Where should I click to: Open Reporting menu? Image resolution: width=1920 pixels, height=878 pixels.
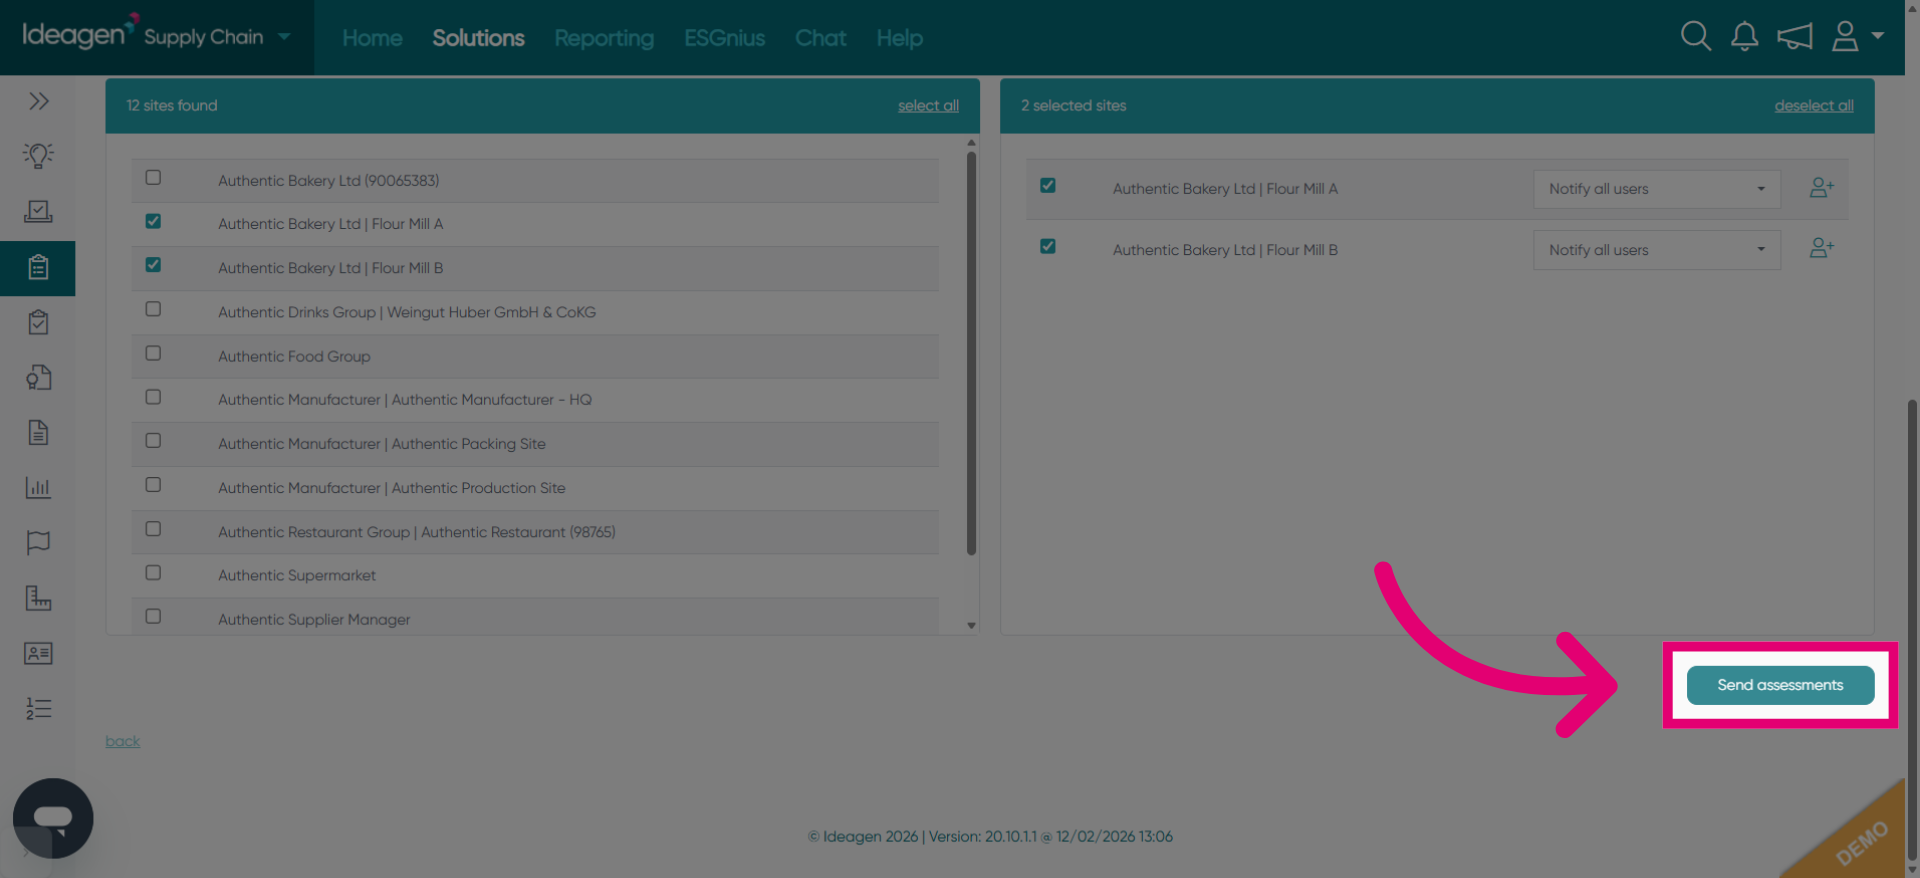coord(604,38)
